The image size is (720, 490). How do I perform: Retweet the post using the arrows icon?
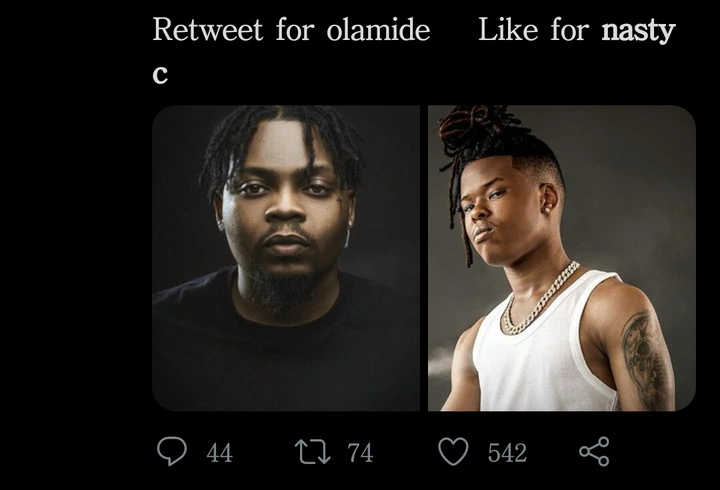click(312, 451)
